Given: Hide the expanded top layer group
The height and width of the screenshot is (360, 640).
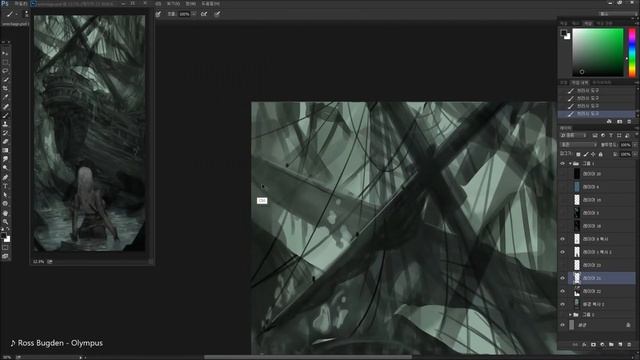Looking at the screenshot, I should [562, 164].
